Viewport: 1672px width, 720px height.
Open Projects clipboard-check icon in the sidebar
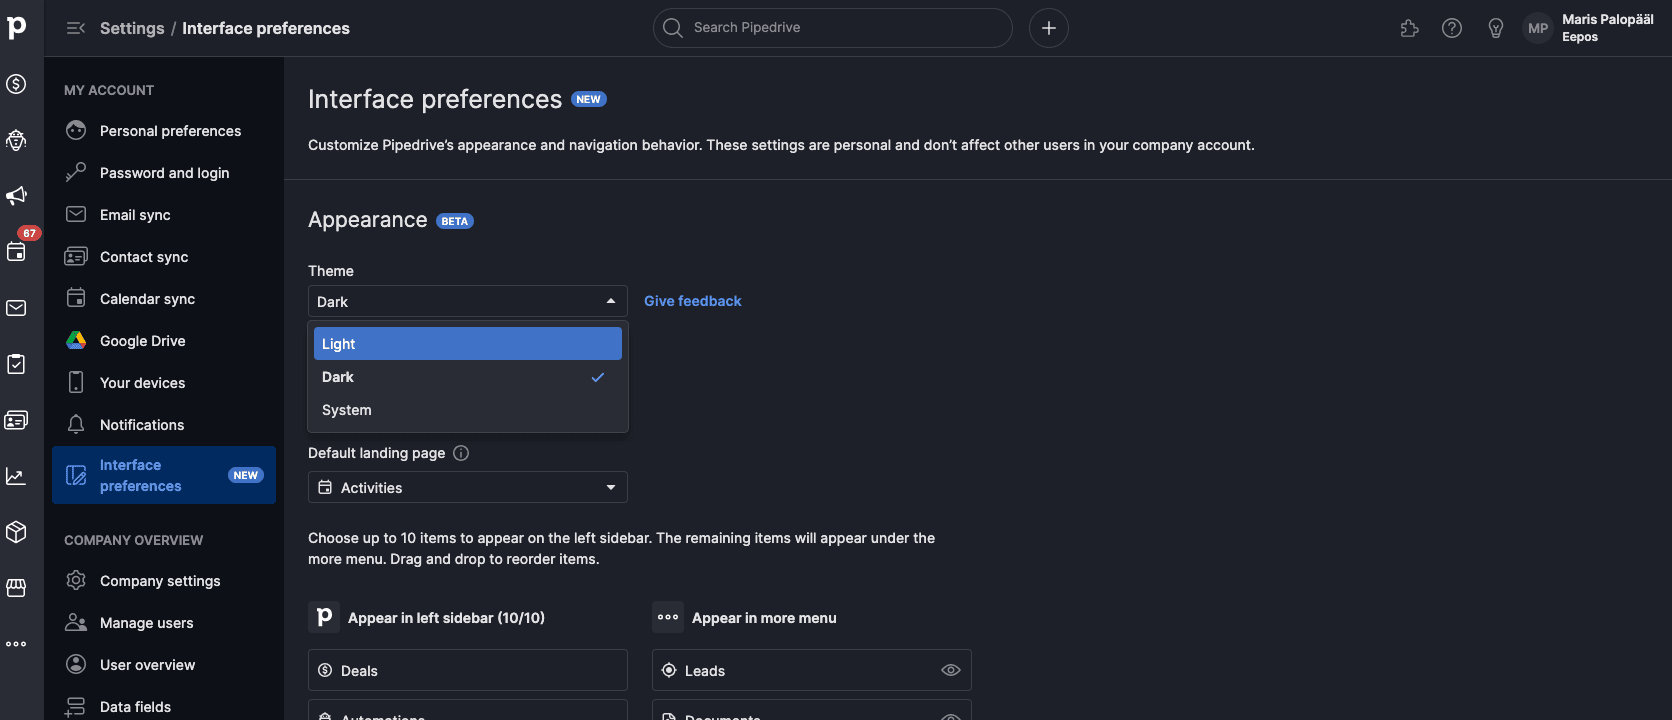(x=16, y=364)
